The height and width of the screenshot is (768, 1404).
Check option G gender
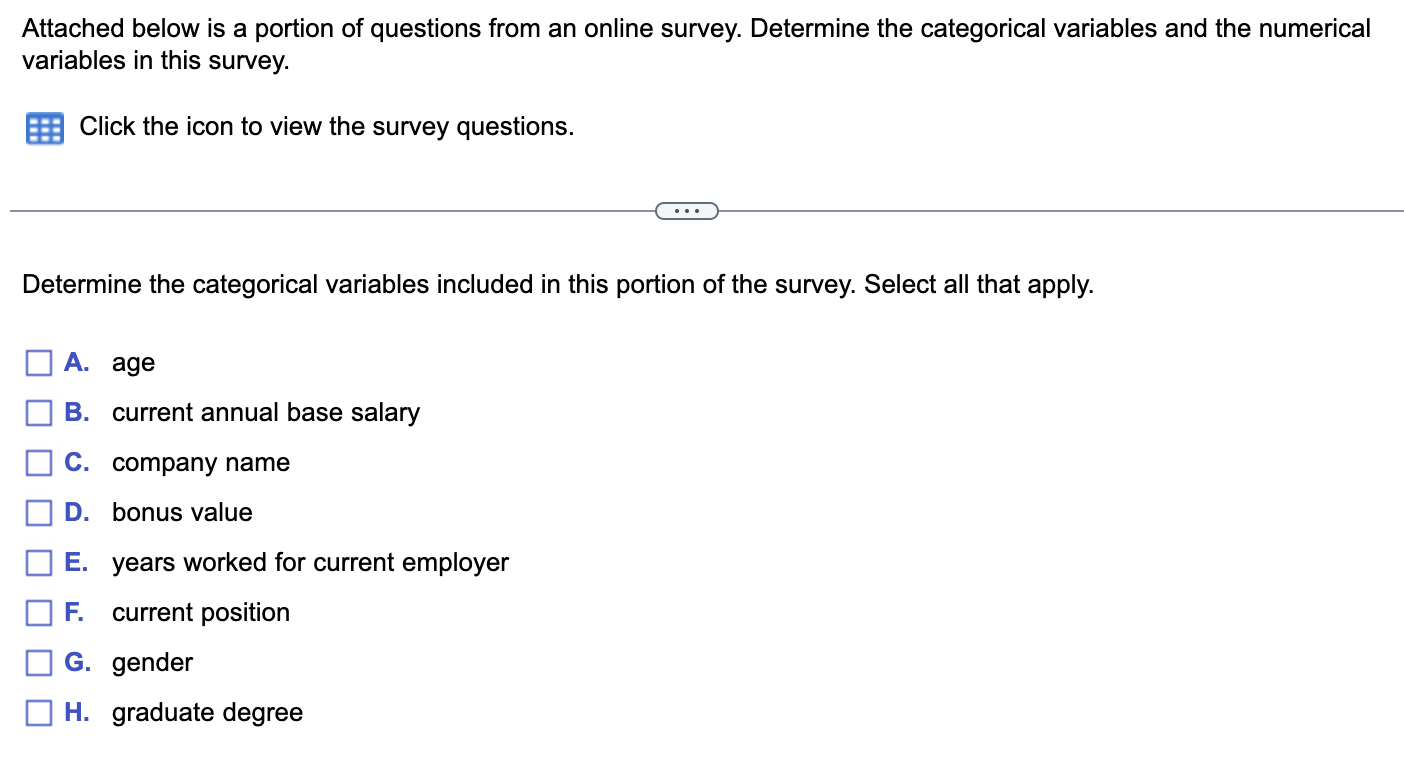38,662
